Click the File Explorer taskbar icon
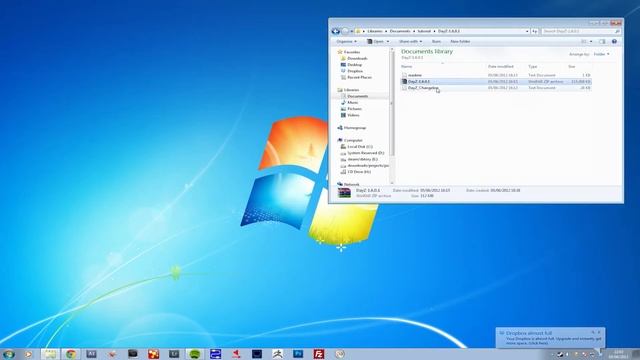Viewport: 640px width, 360px height. pyautogui.click(x=50, y=354)
